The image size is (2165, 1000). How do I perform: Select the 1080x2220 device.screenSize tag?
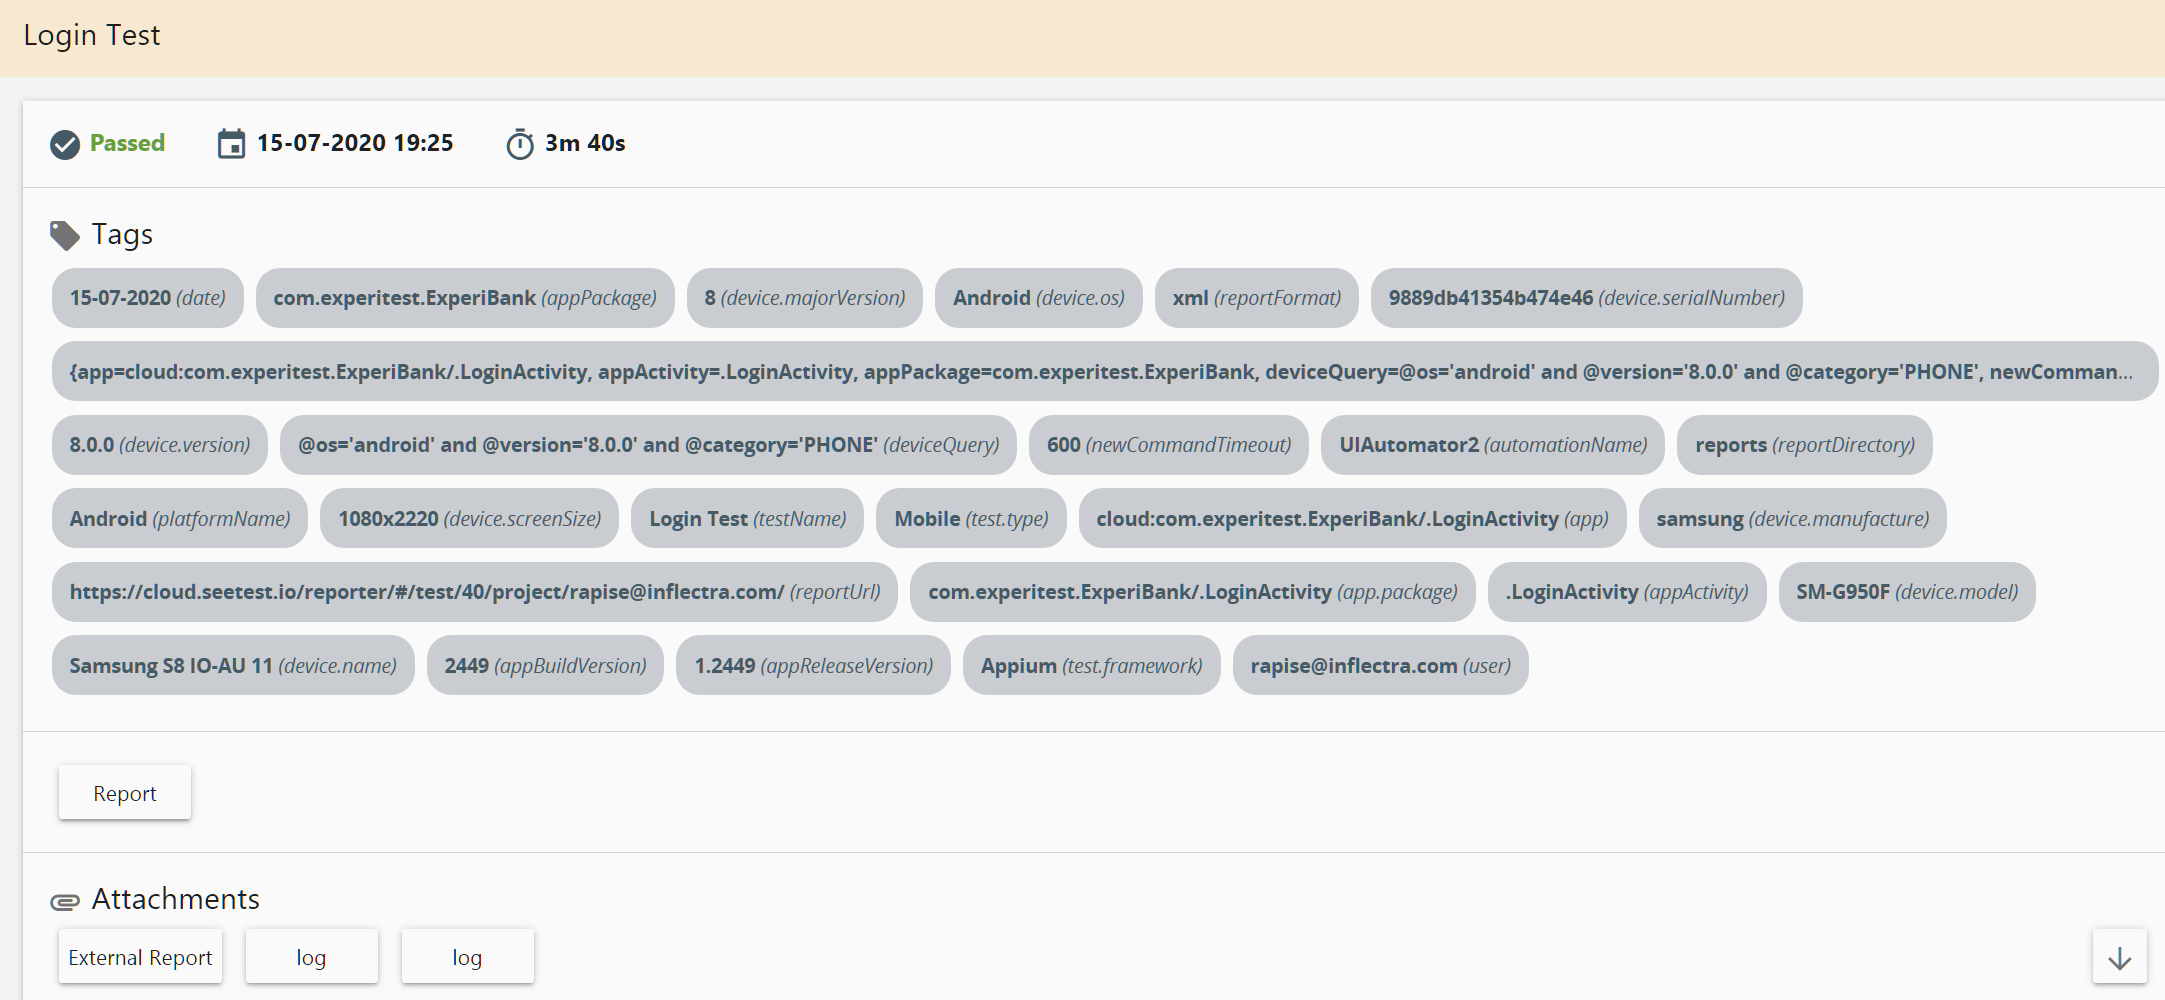coord(469,519)
